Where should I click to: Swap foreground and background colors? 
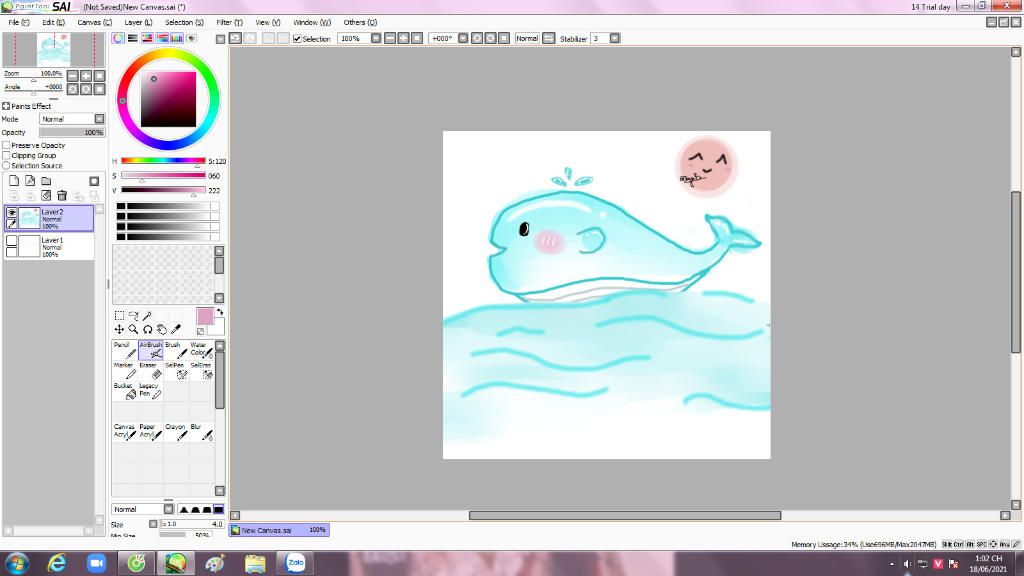click(220, 312)
